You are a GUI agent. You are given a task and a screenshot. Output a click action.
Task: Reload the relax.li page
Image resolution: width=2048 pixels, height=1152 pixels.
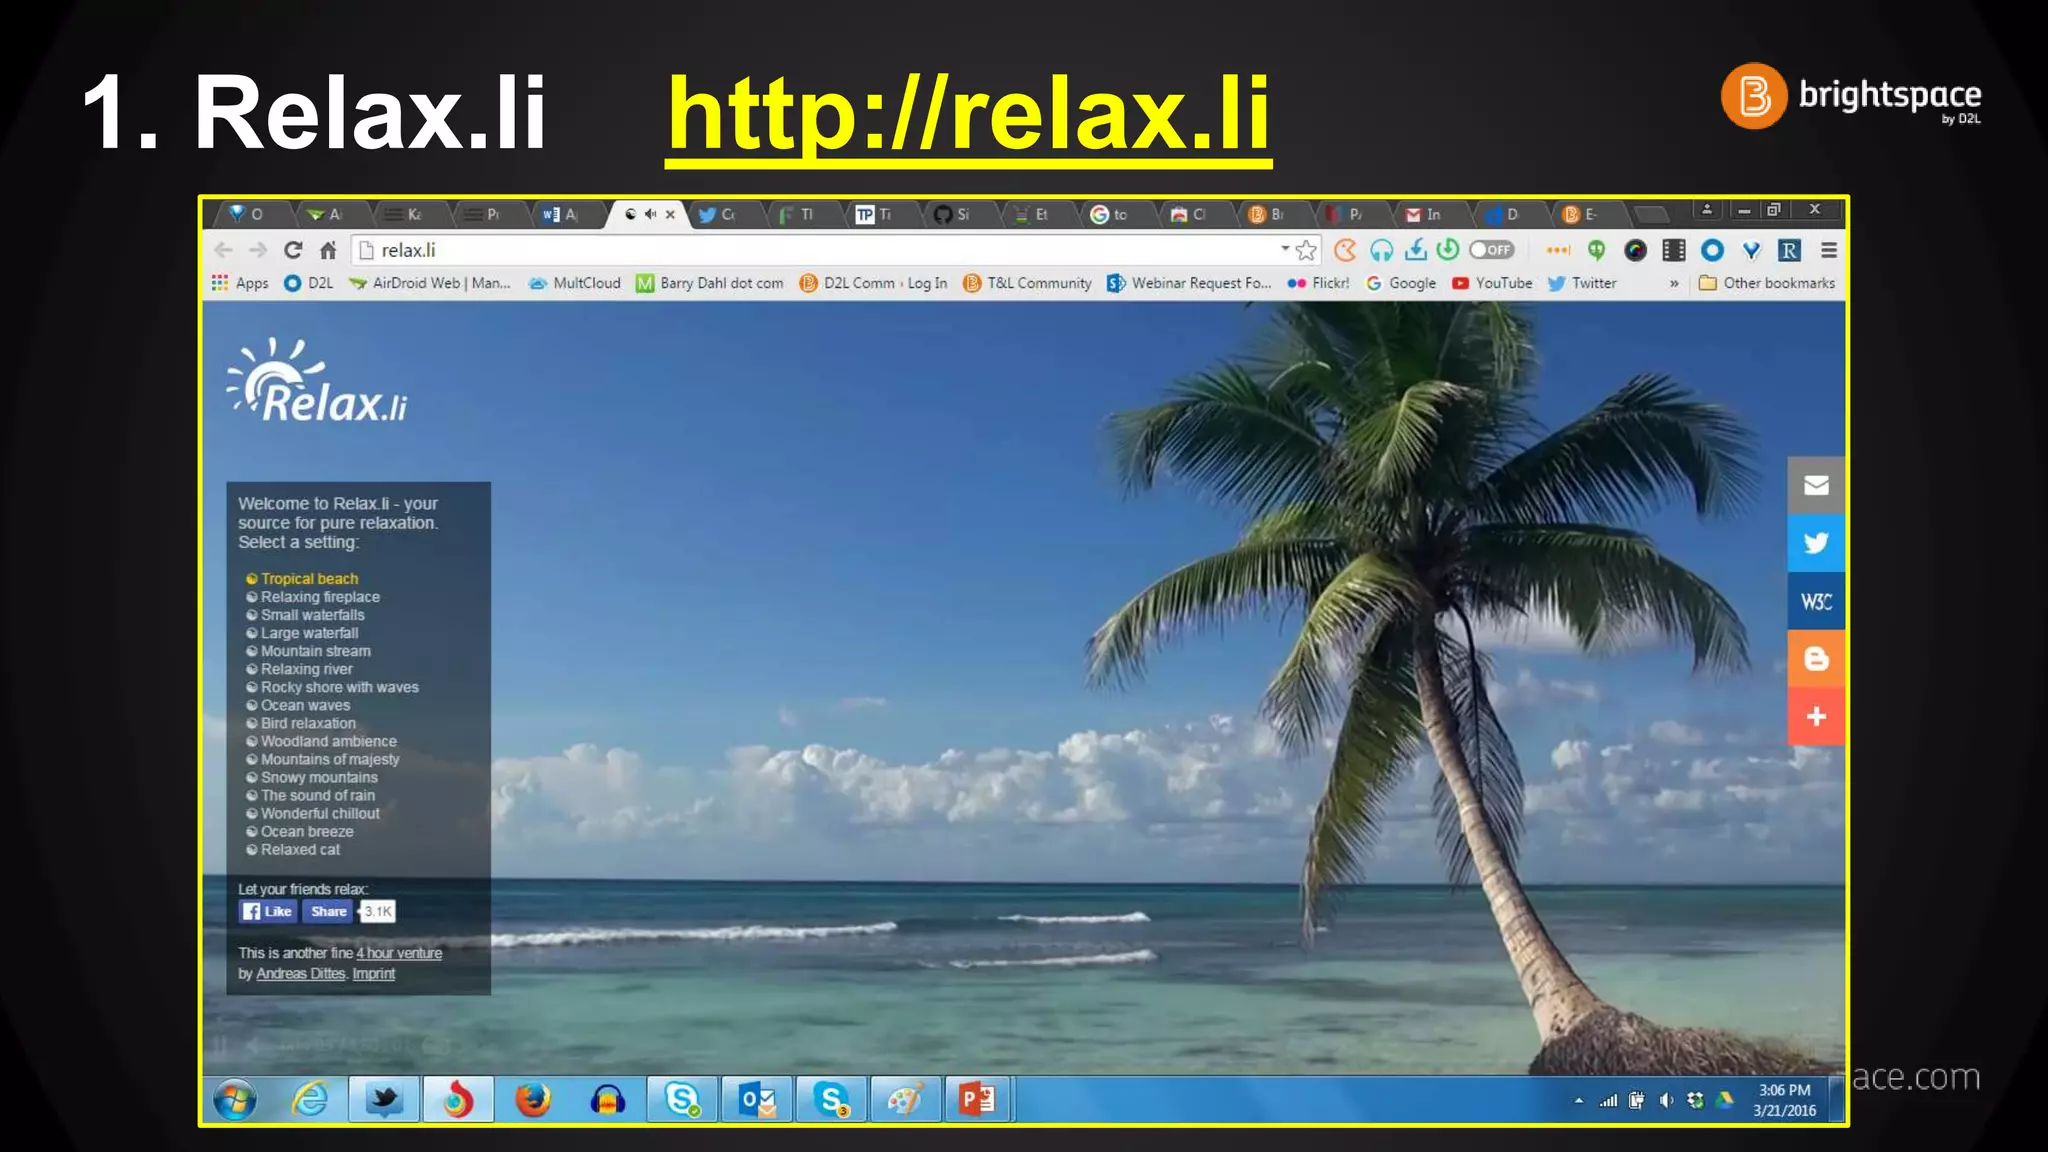pos(292,250)
